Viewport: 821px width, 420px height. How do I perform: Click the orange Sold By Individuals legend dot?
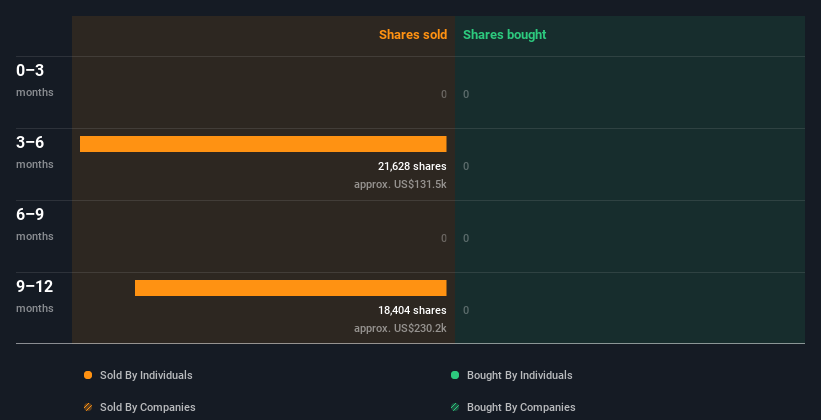point(88,375)
